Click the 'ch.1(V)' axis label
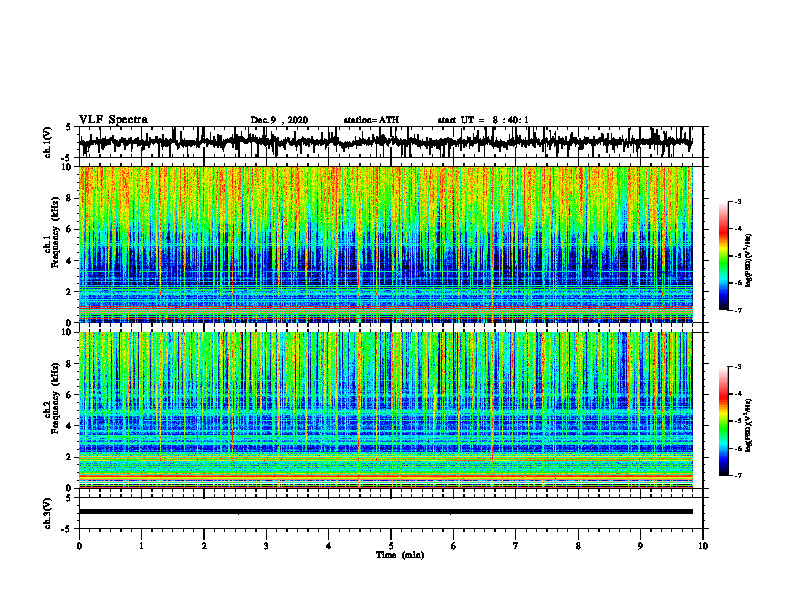This screenshot has width=792, height=612. [48, 142]
